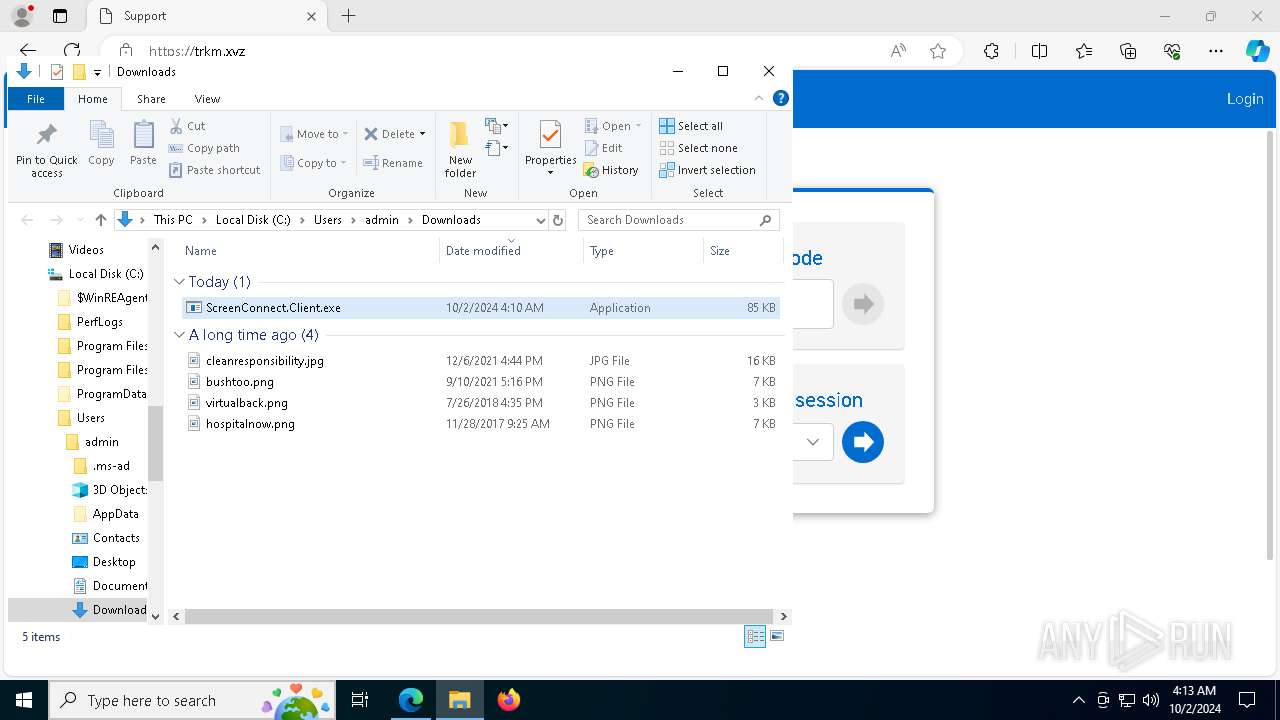
Task: Switch to the View ribbon tab
Action: tap(207, 99)
